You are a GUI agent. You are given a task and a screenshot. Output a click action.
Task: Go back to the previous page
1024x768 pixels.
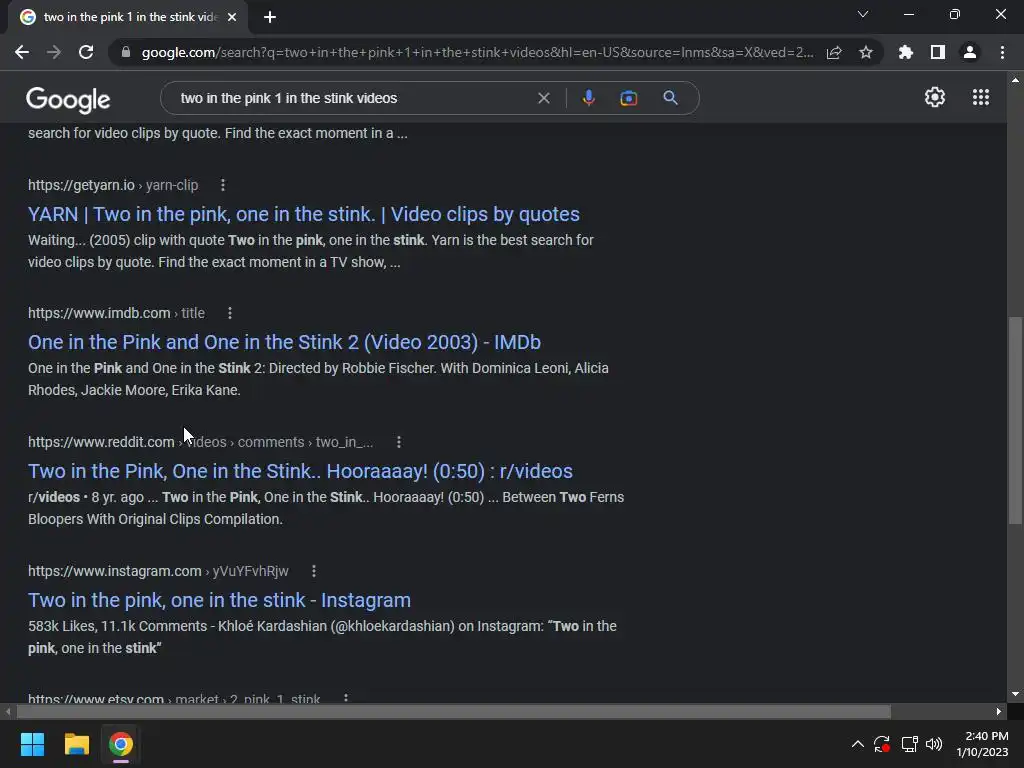[22, 52]
